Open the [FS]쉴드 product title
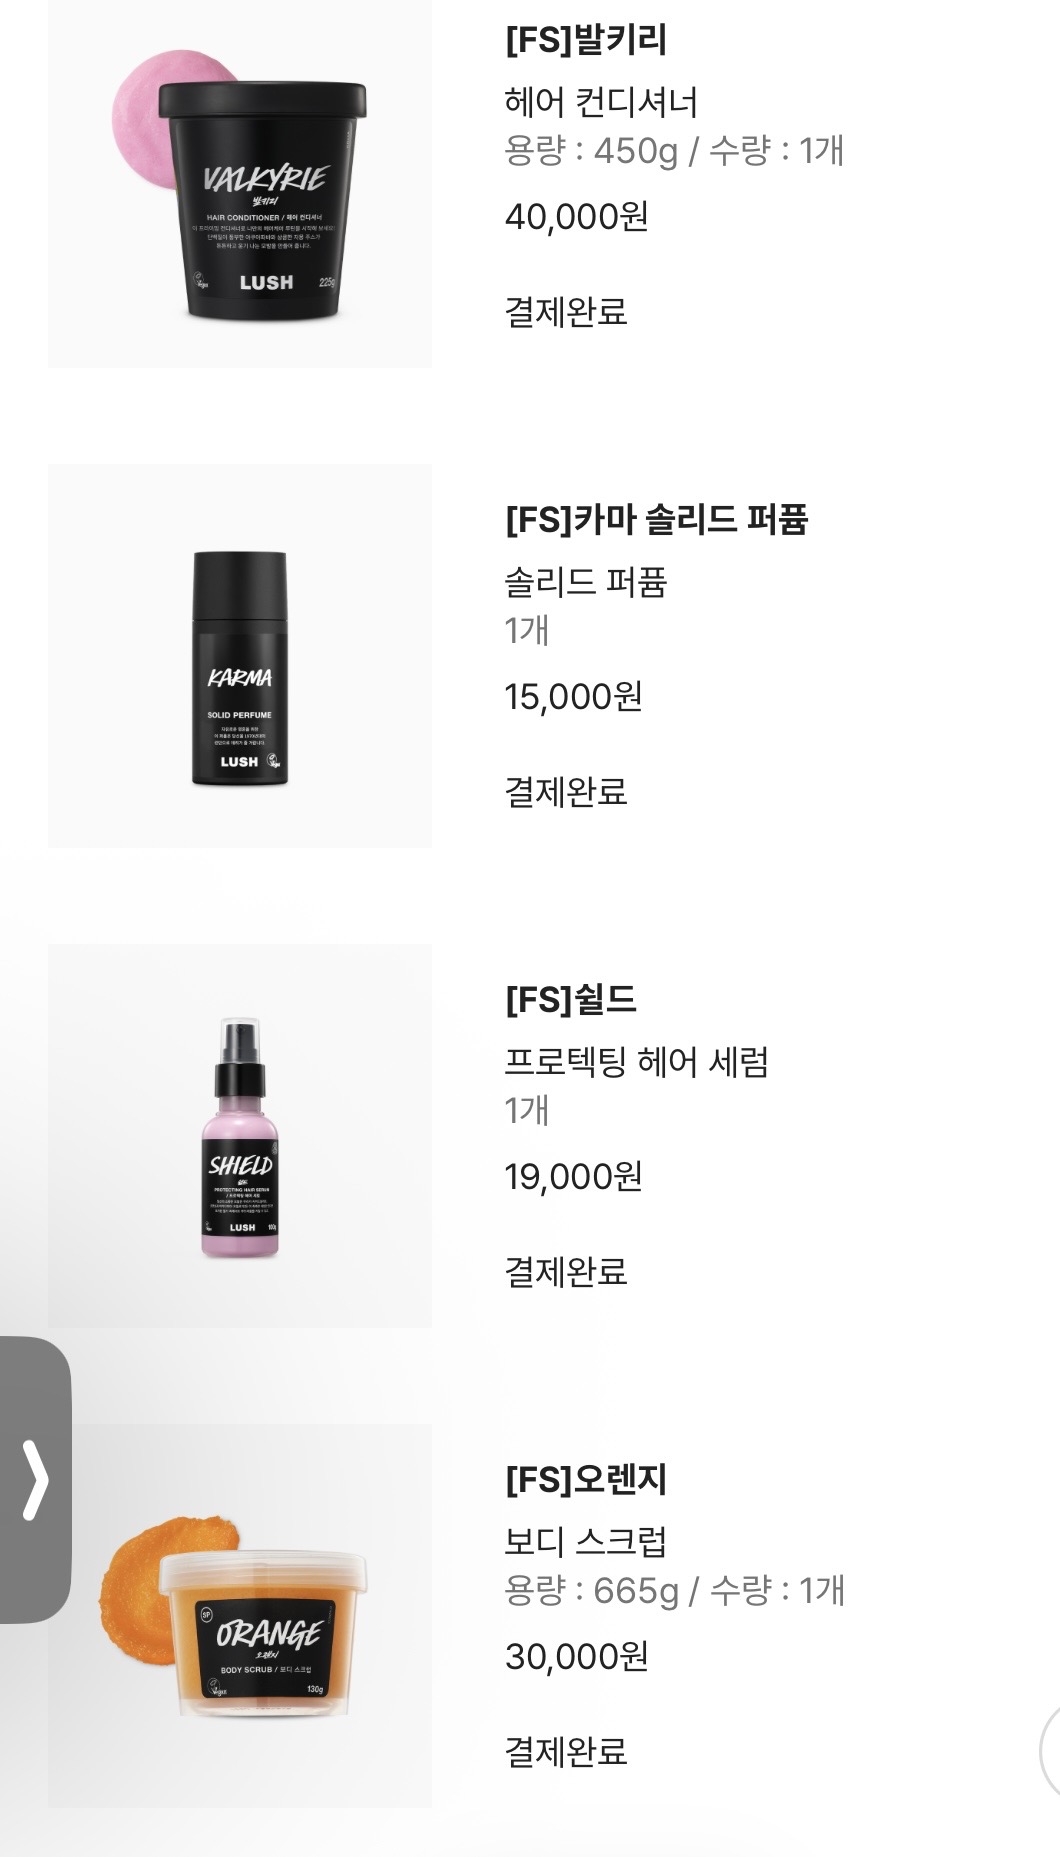The width and height of the screenshot is (1060, 1857). tap(570, 999)
